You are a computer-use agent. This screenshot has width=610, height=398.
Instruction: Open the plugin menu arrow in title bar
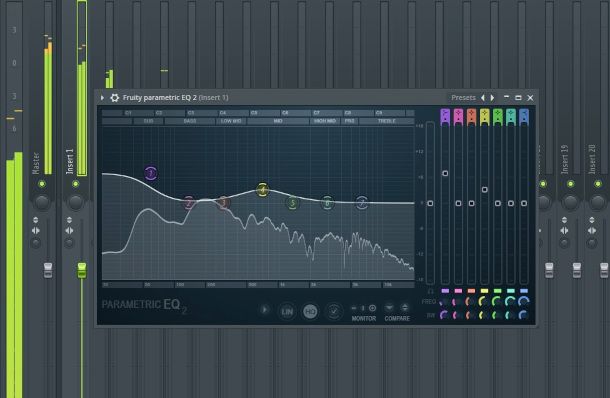[102, 98]
